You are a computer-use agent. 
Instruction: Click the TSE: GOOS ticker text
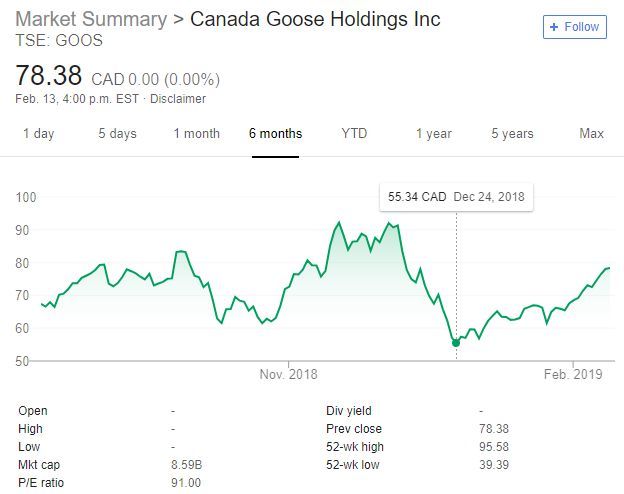58,41
